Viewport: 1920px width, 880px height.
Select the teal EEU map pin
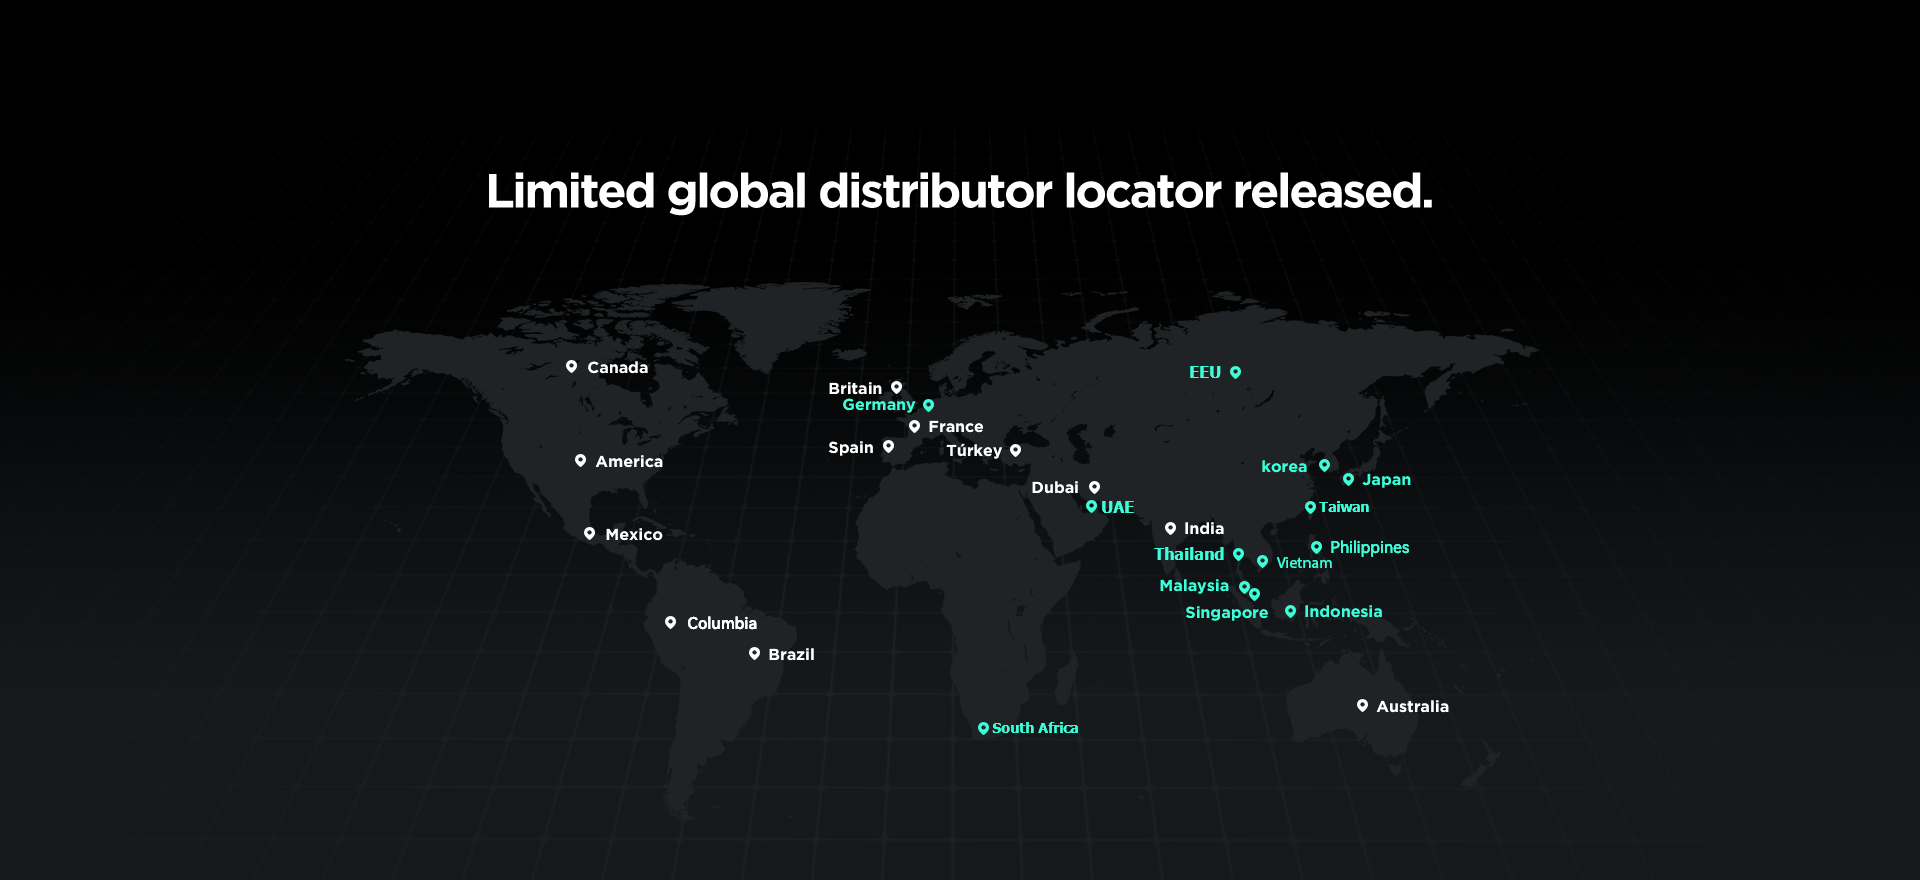click(x=1235, y=372)
